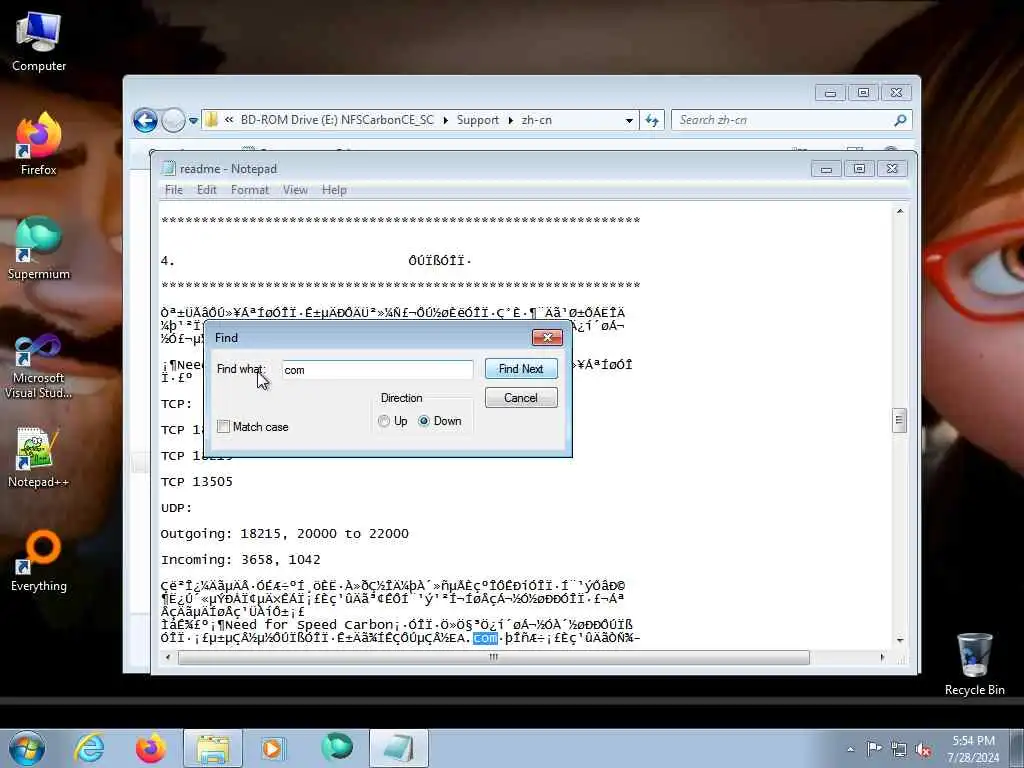Click the 'Incoming: 3658, 1042' line
Image resolution: width=1024 pixels, height=768 pixels.
click(x=240, y=560)
